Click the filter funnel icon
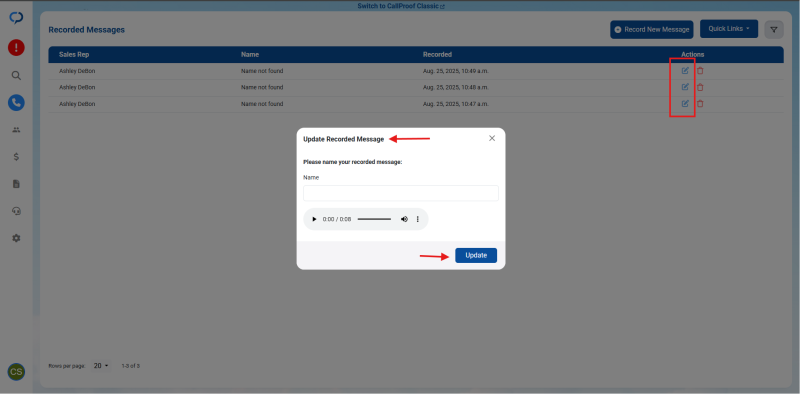Screen dimensions: 800x394 tap(774, 30)
